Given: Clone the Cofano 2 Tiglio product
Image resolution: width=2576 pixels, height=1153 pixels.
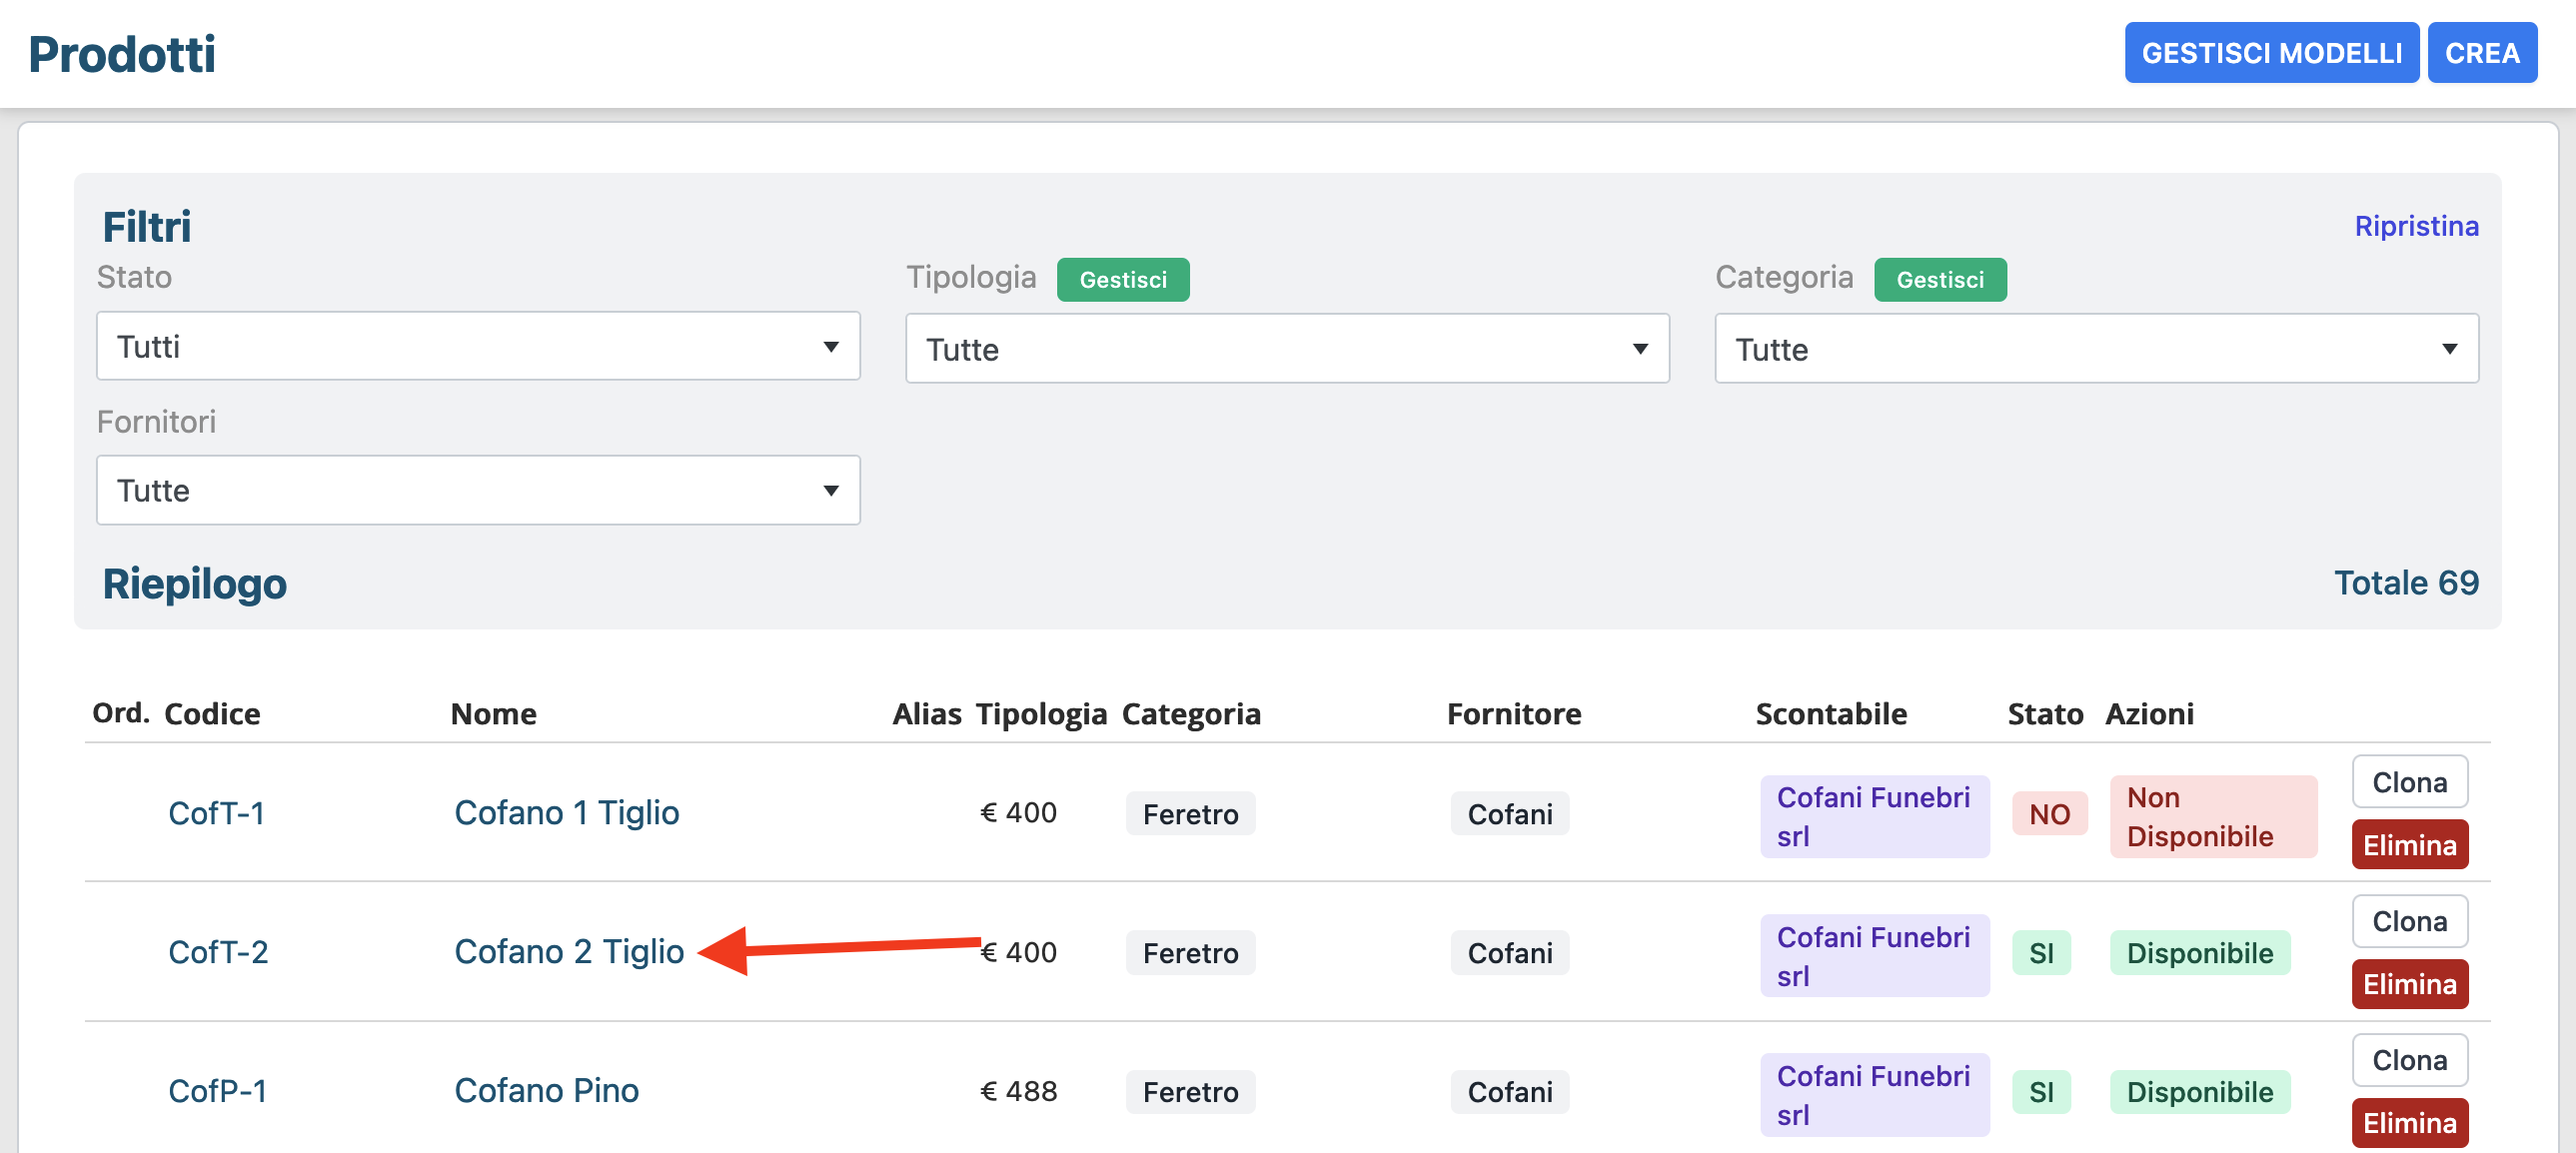Looking at the screenshot, I should click(x=2408, y=921).
